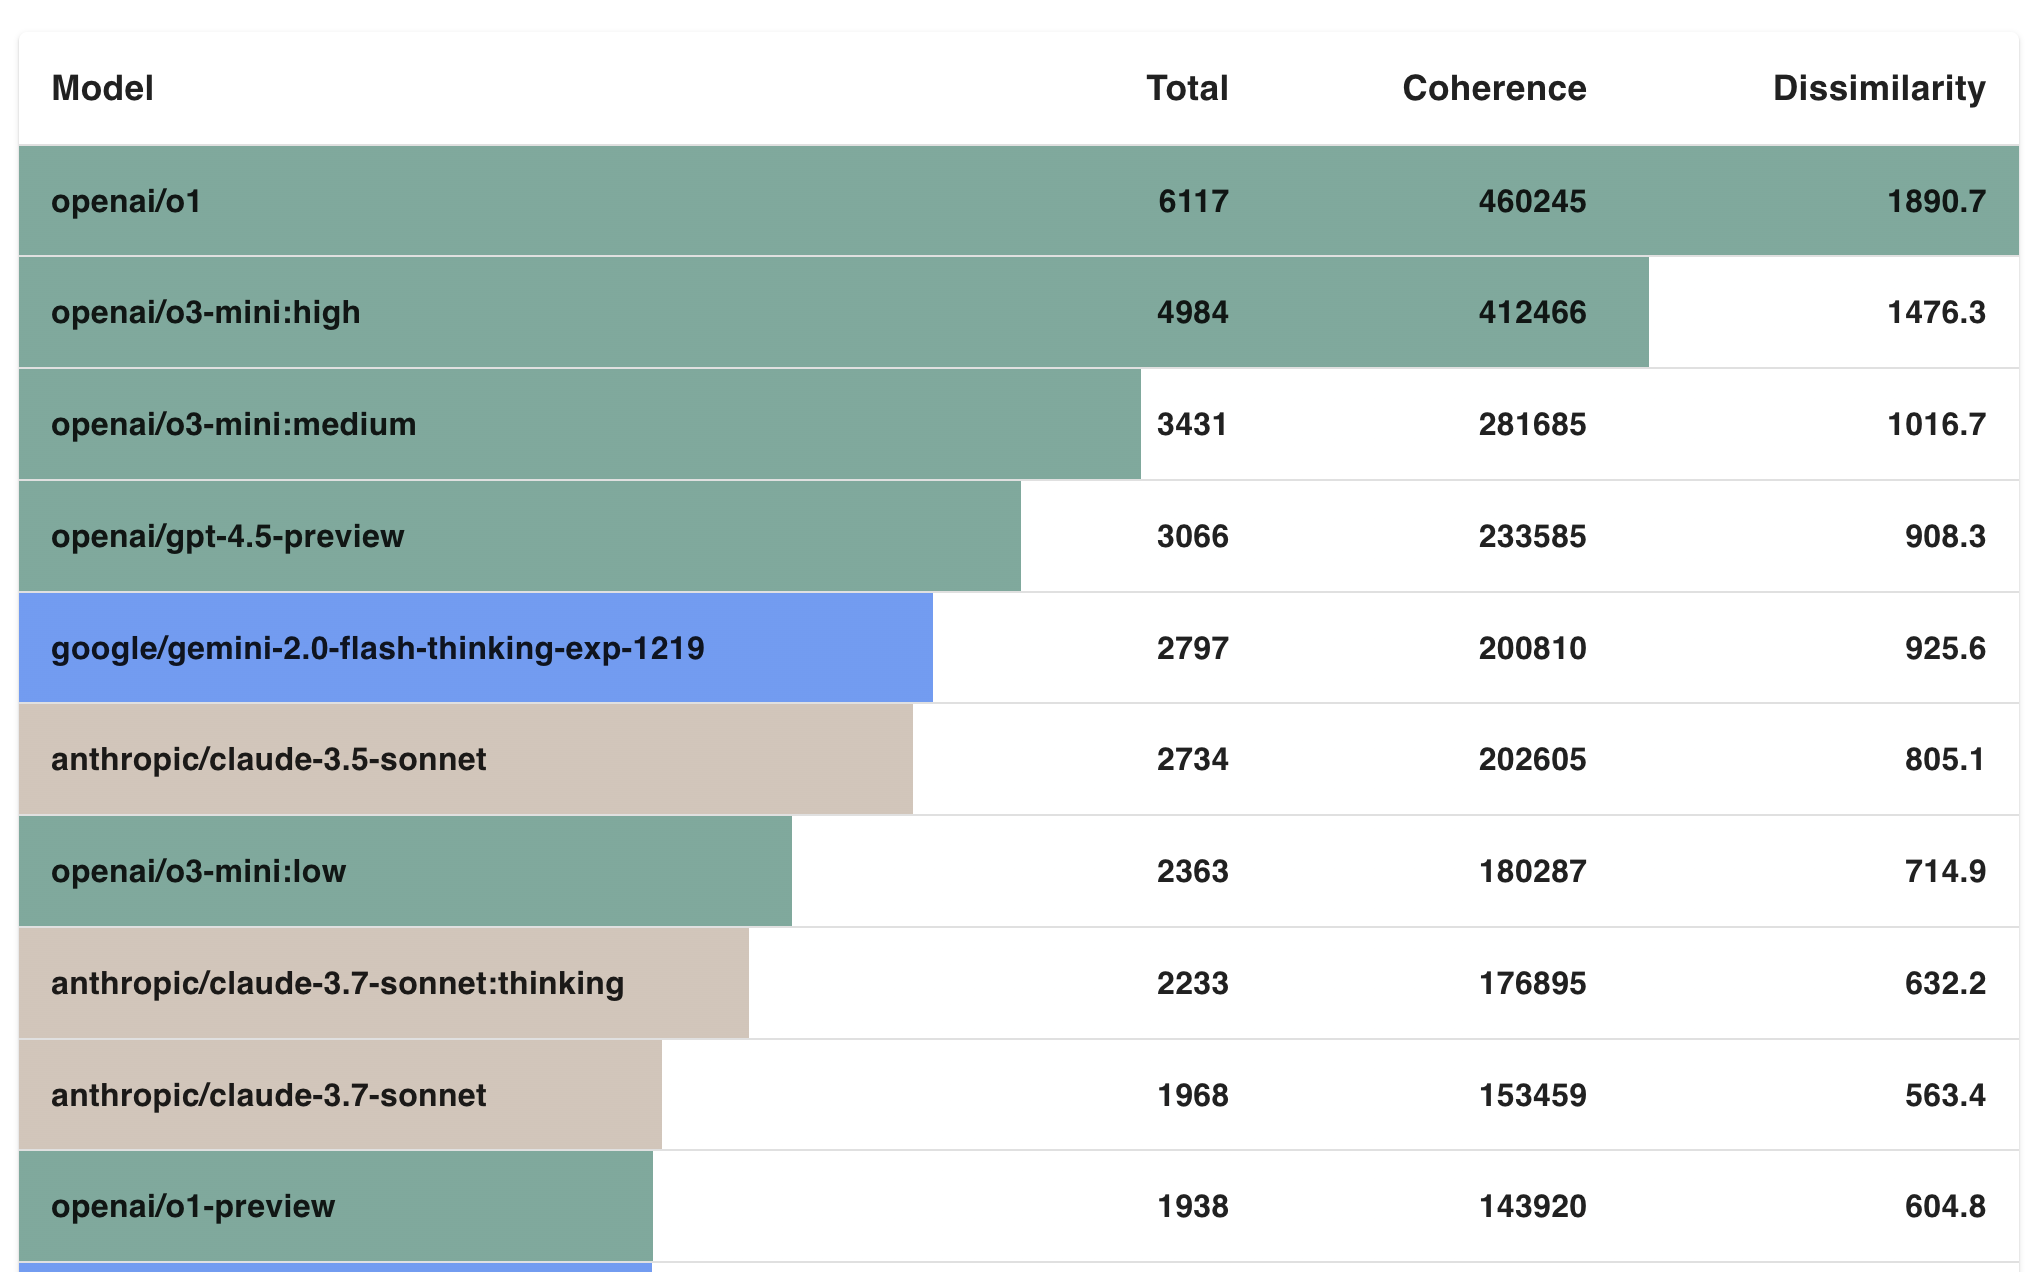
Task: Select the openai/o3-mini:high model name
Action: (x=205, y=312)
